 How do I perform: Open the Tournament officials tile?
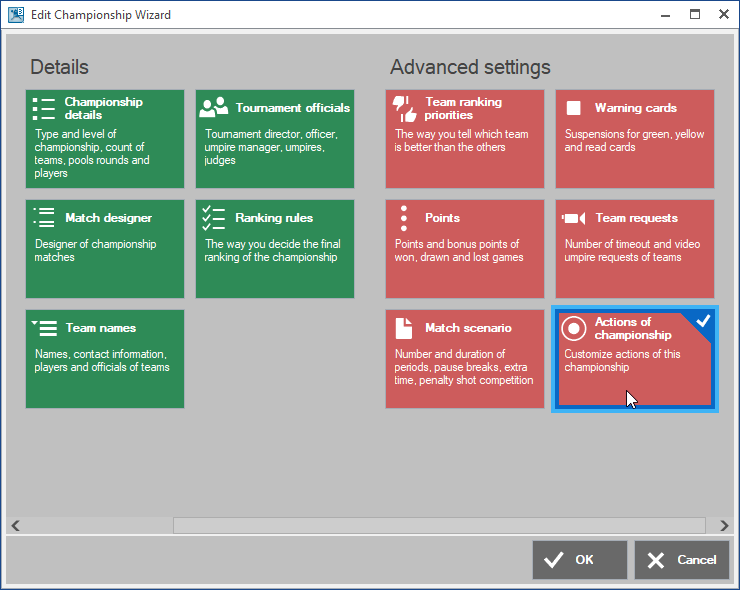[275, 139]
